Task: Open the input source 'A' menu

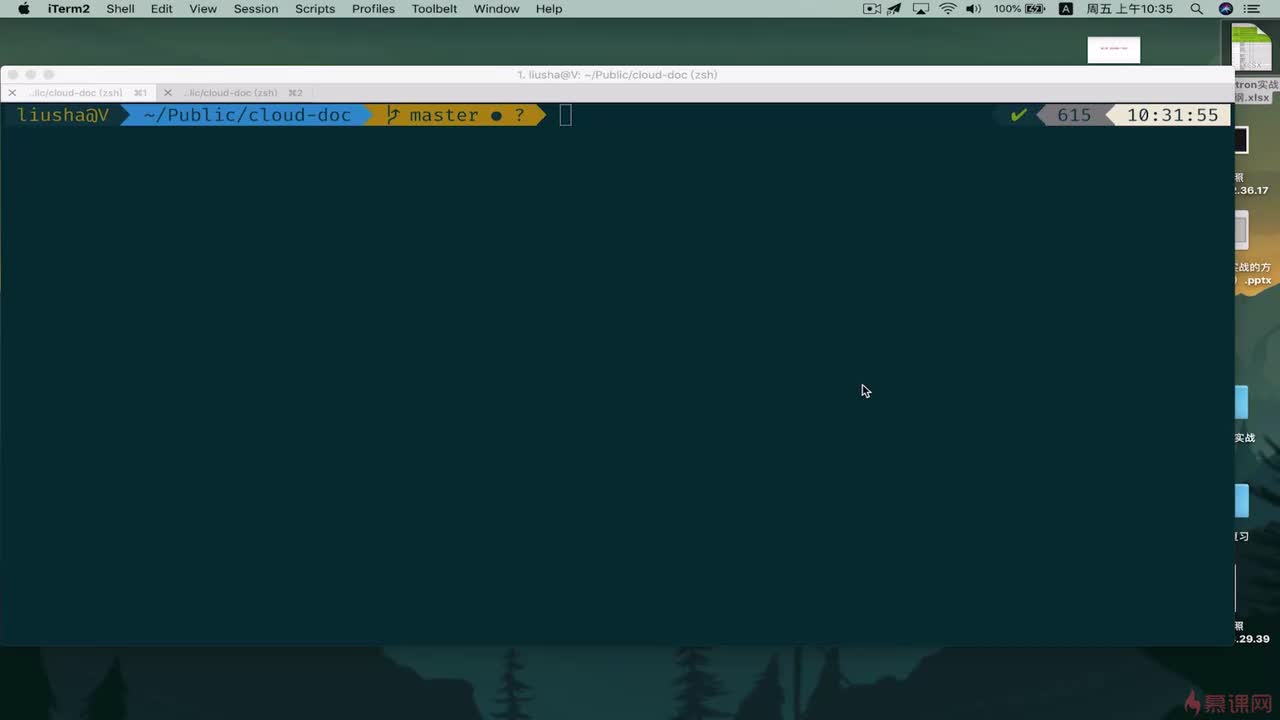Action: (1066, 9)
